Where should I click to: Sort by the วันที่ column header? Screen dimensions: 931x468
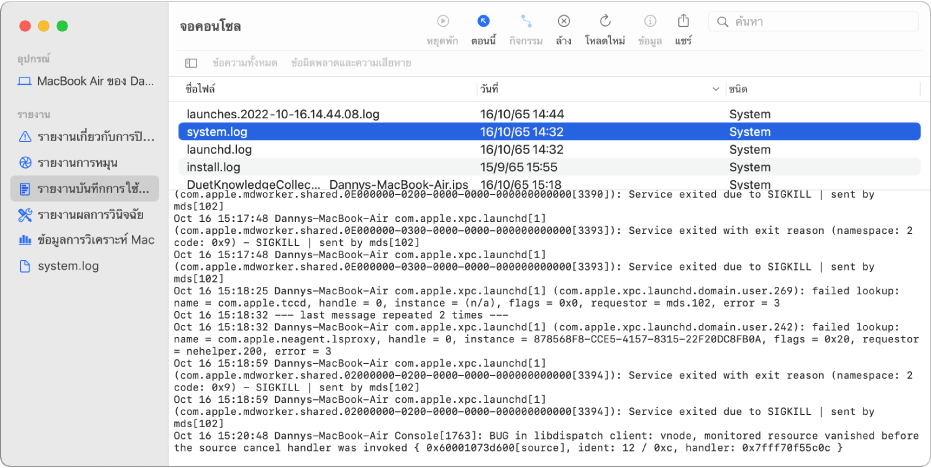click(x=489, y=89)
